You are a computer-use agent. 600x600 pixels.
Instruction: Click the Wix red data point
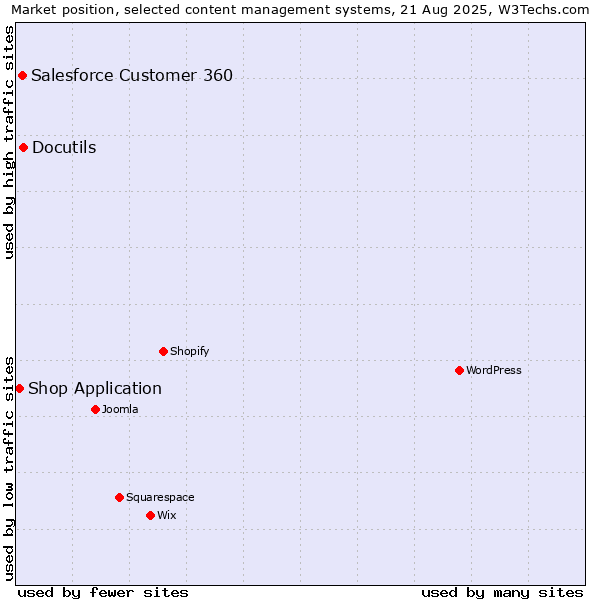click(150, 515)
